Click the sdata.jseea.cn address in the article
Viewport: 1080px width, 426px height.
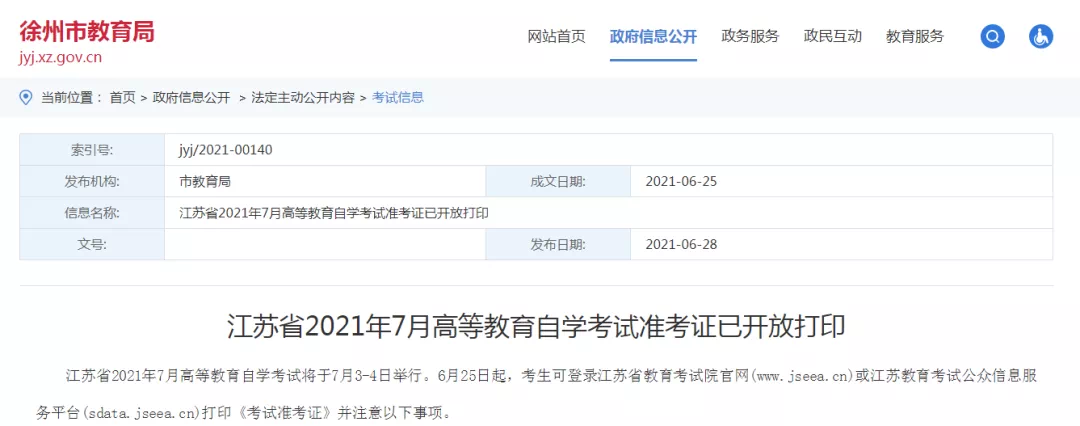click(142, 414)
